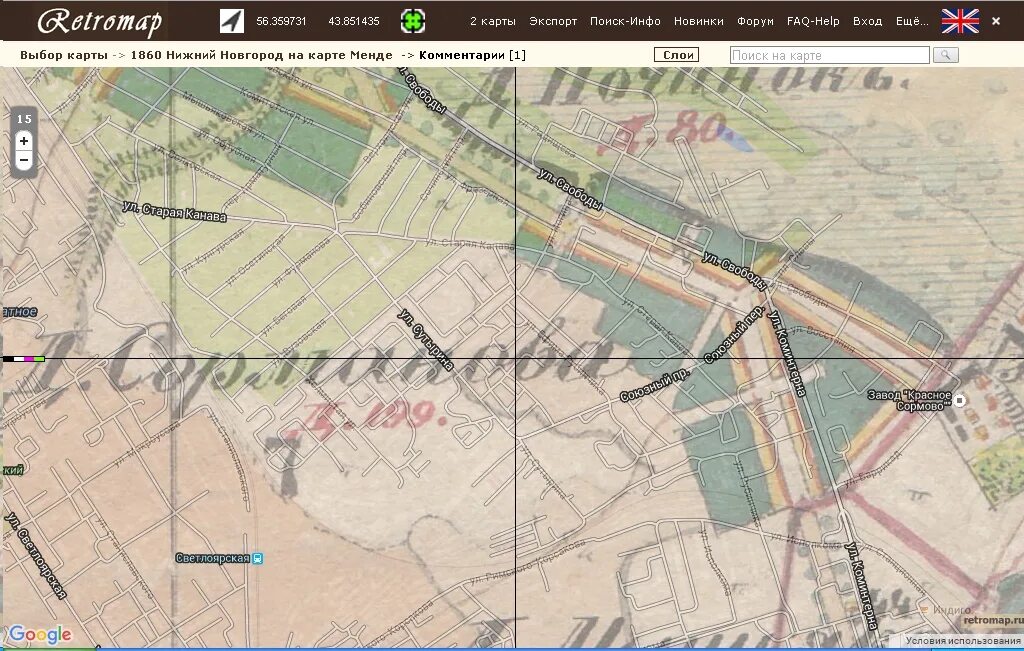Click the 'Союзный пр.' street label

pos(654,387)
